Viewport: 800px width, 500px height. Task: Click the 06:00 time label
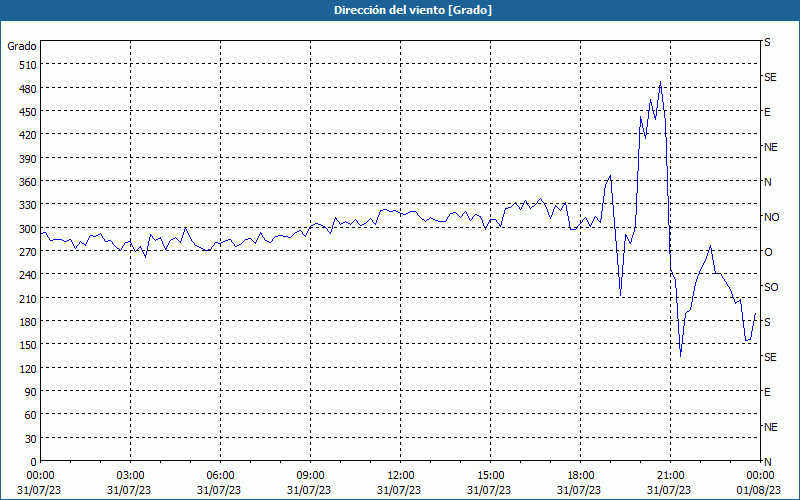[220, 476]
